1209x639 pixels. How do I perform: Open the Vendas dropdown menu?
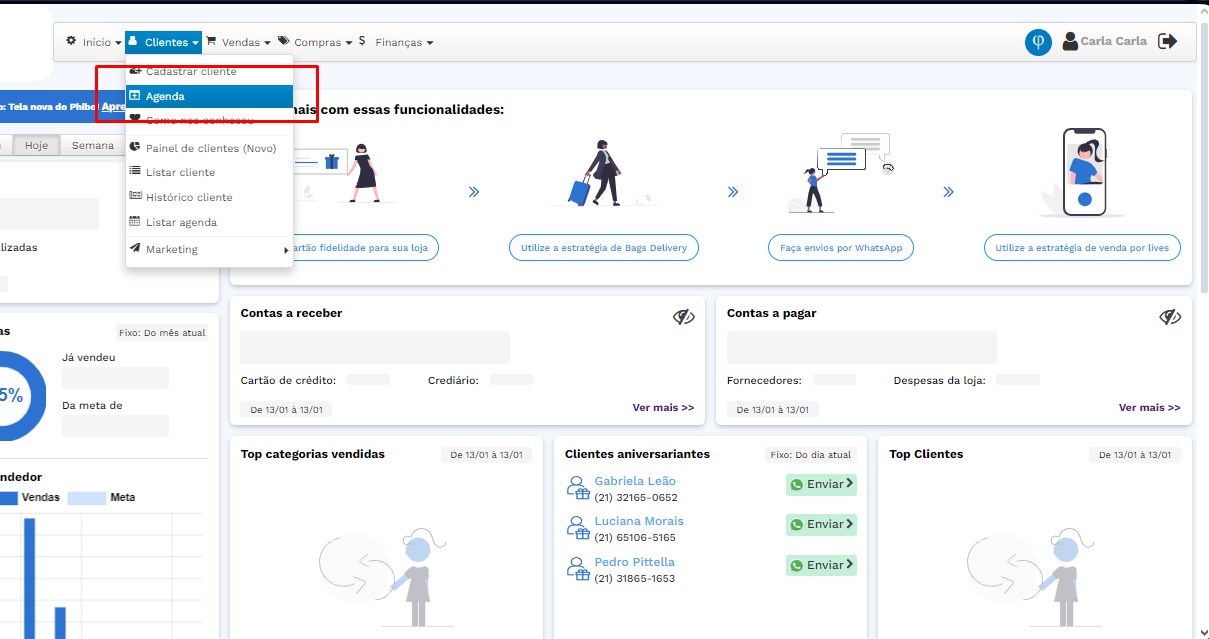pos(238,42)
